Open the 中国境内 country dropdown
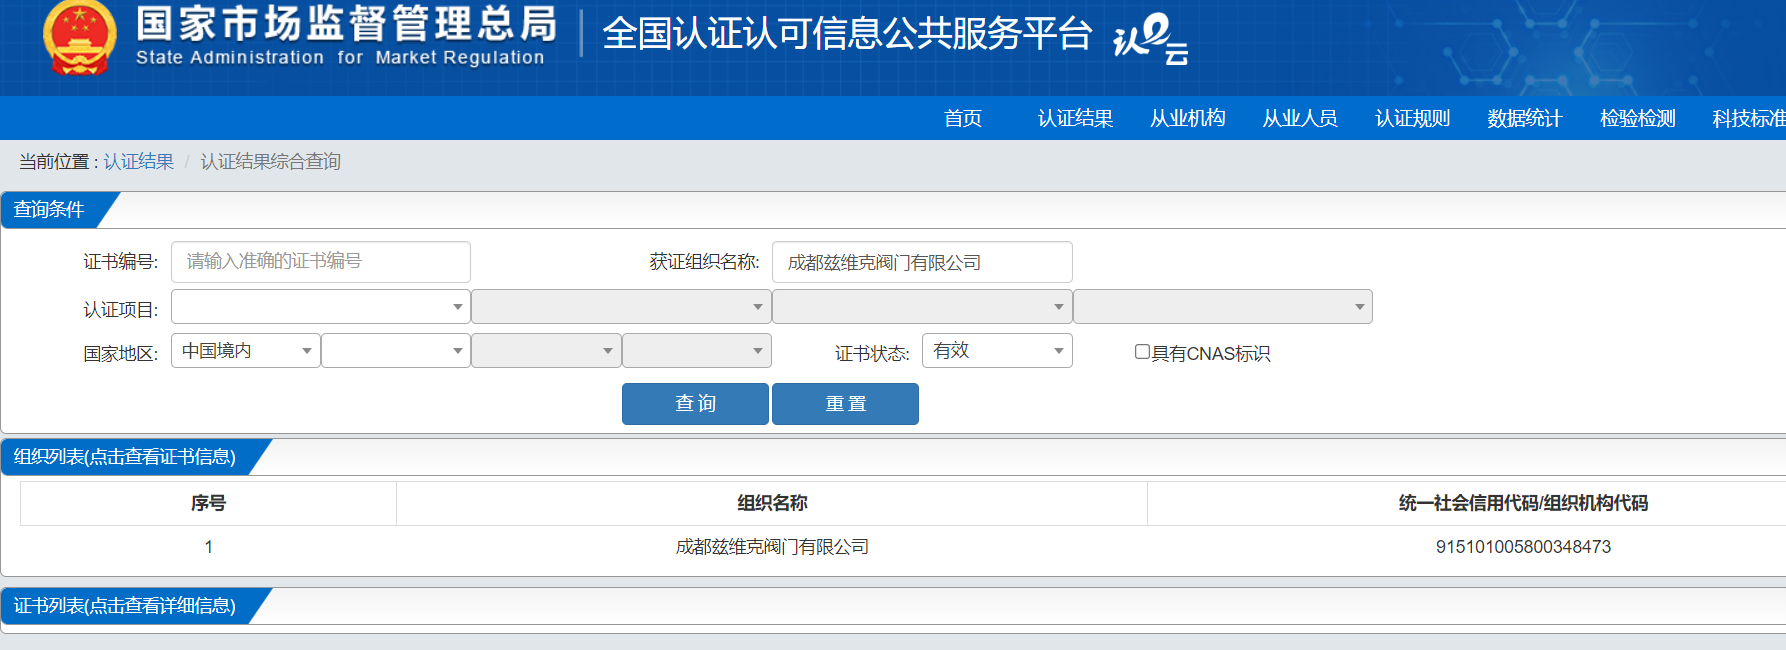The height and width of the screenshot is (650, 1786). tap(246, 351)
